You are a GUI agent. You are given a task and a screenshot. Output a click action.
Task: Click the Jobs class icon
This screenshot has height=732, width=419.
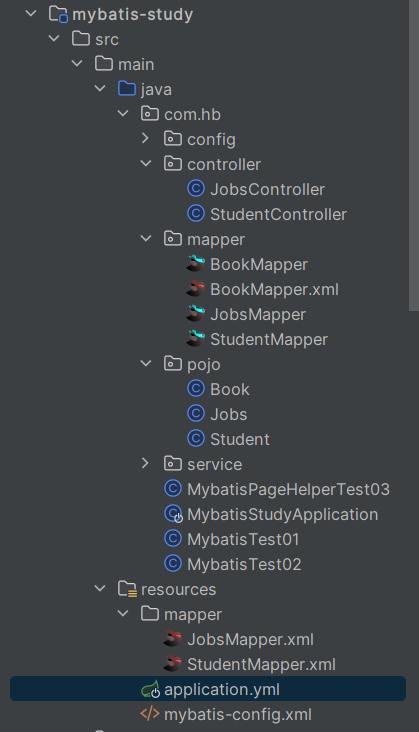pos(196,413)
